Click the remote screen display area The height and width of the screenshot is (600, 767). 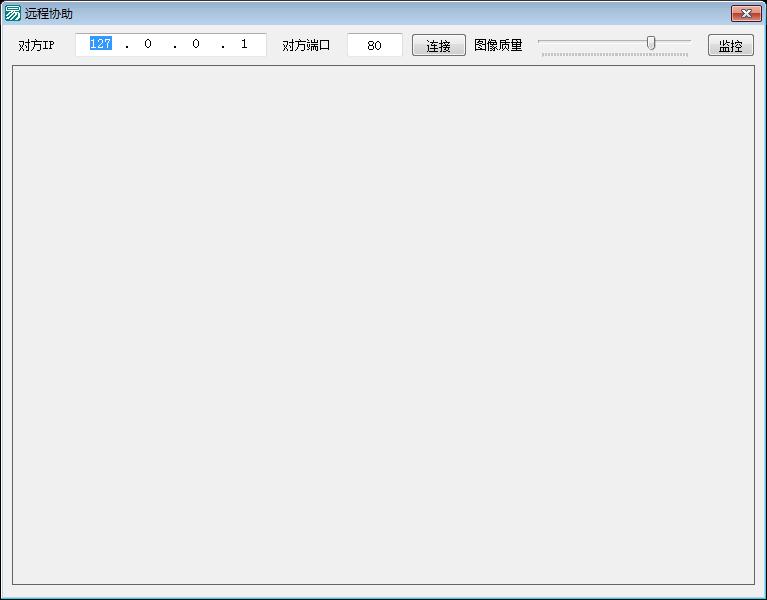[384, 325]
